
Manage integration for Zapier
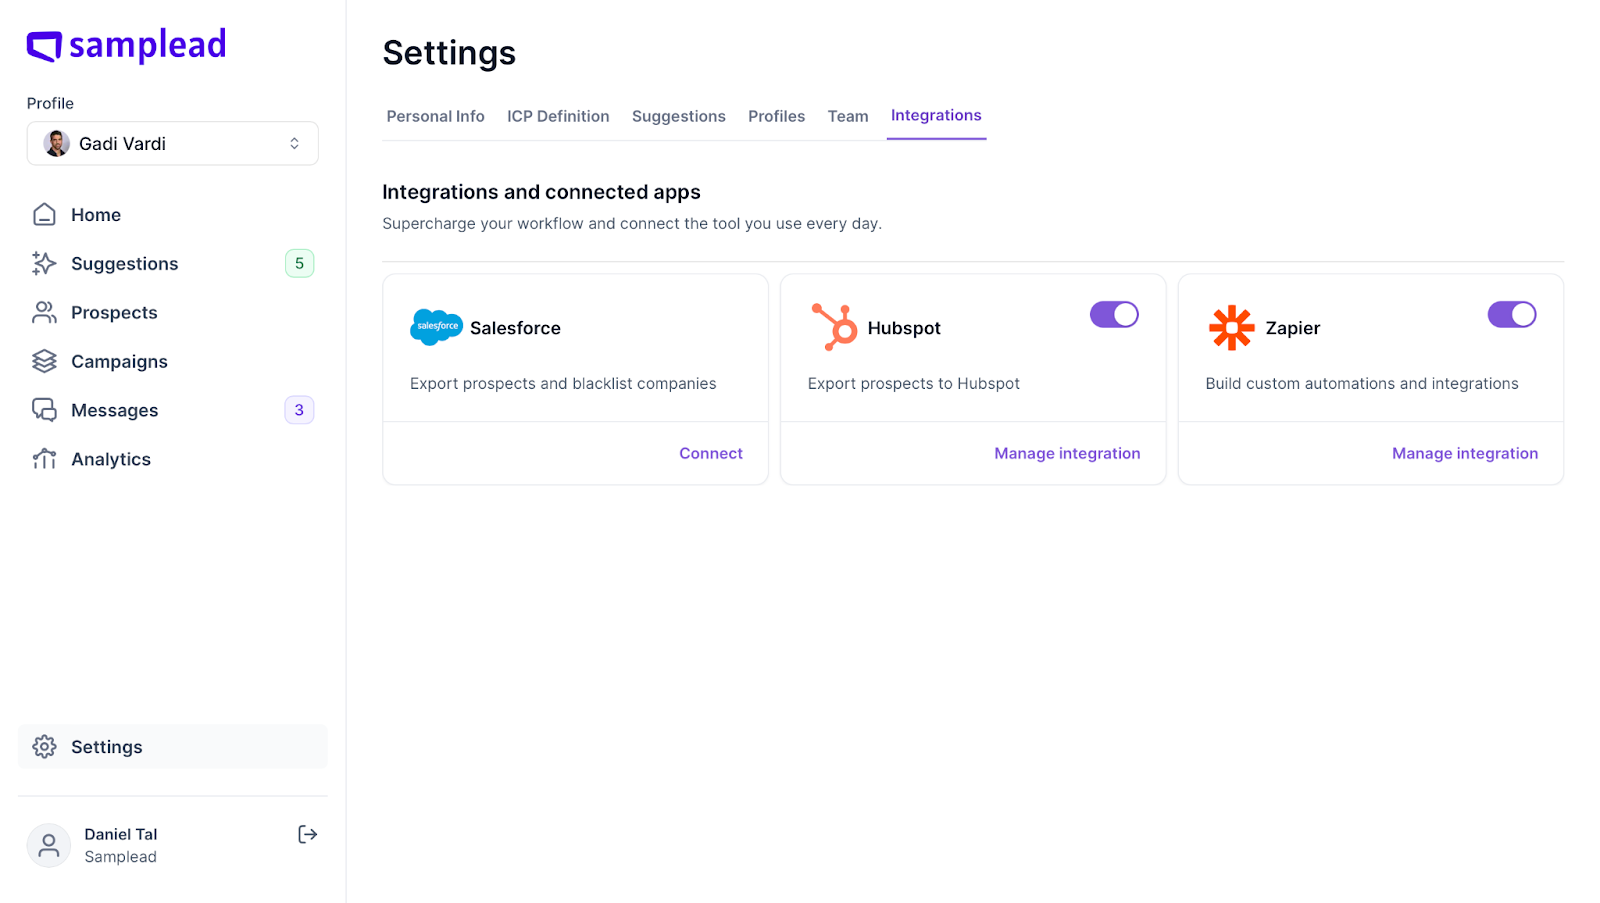tap(1465, 453)
